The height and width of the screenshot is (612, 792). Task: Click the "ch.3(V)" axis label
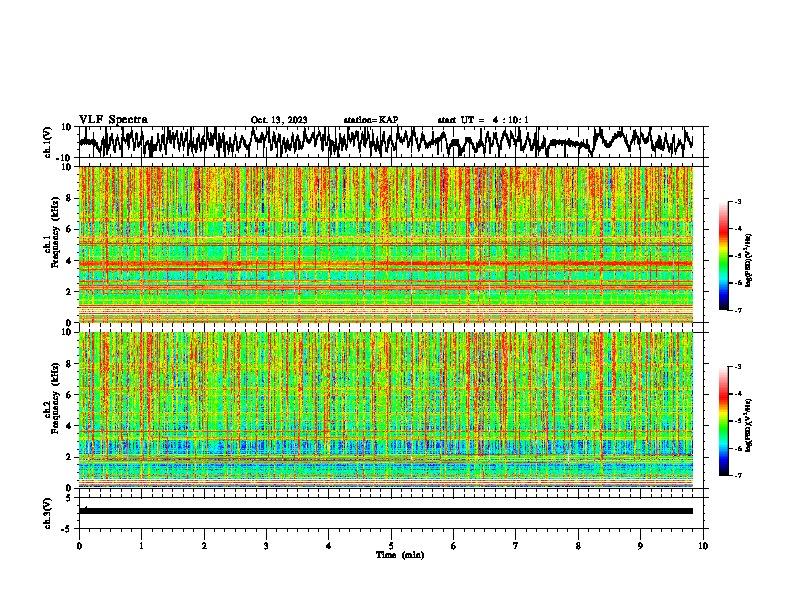tap(48, 513)
